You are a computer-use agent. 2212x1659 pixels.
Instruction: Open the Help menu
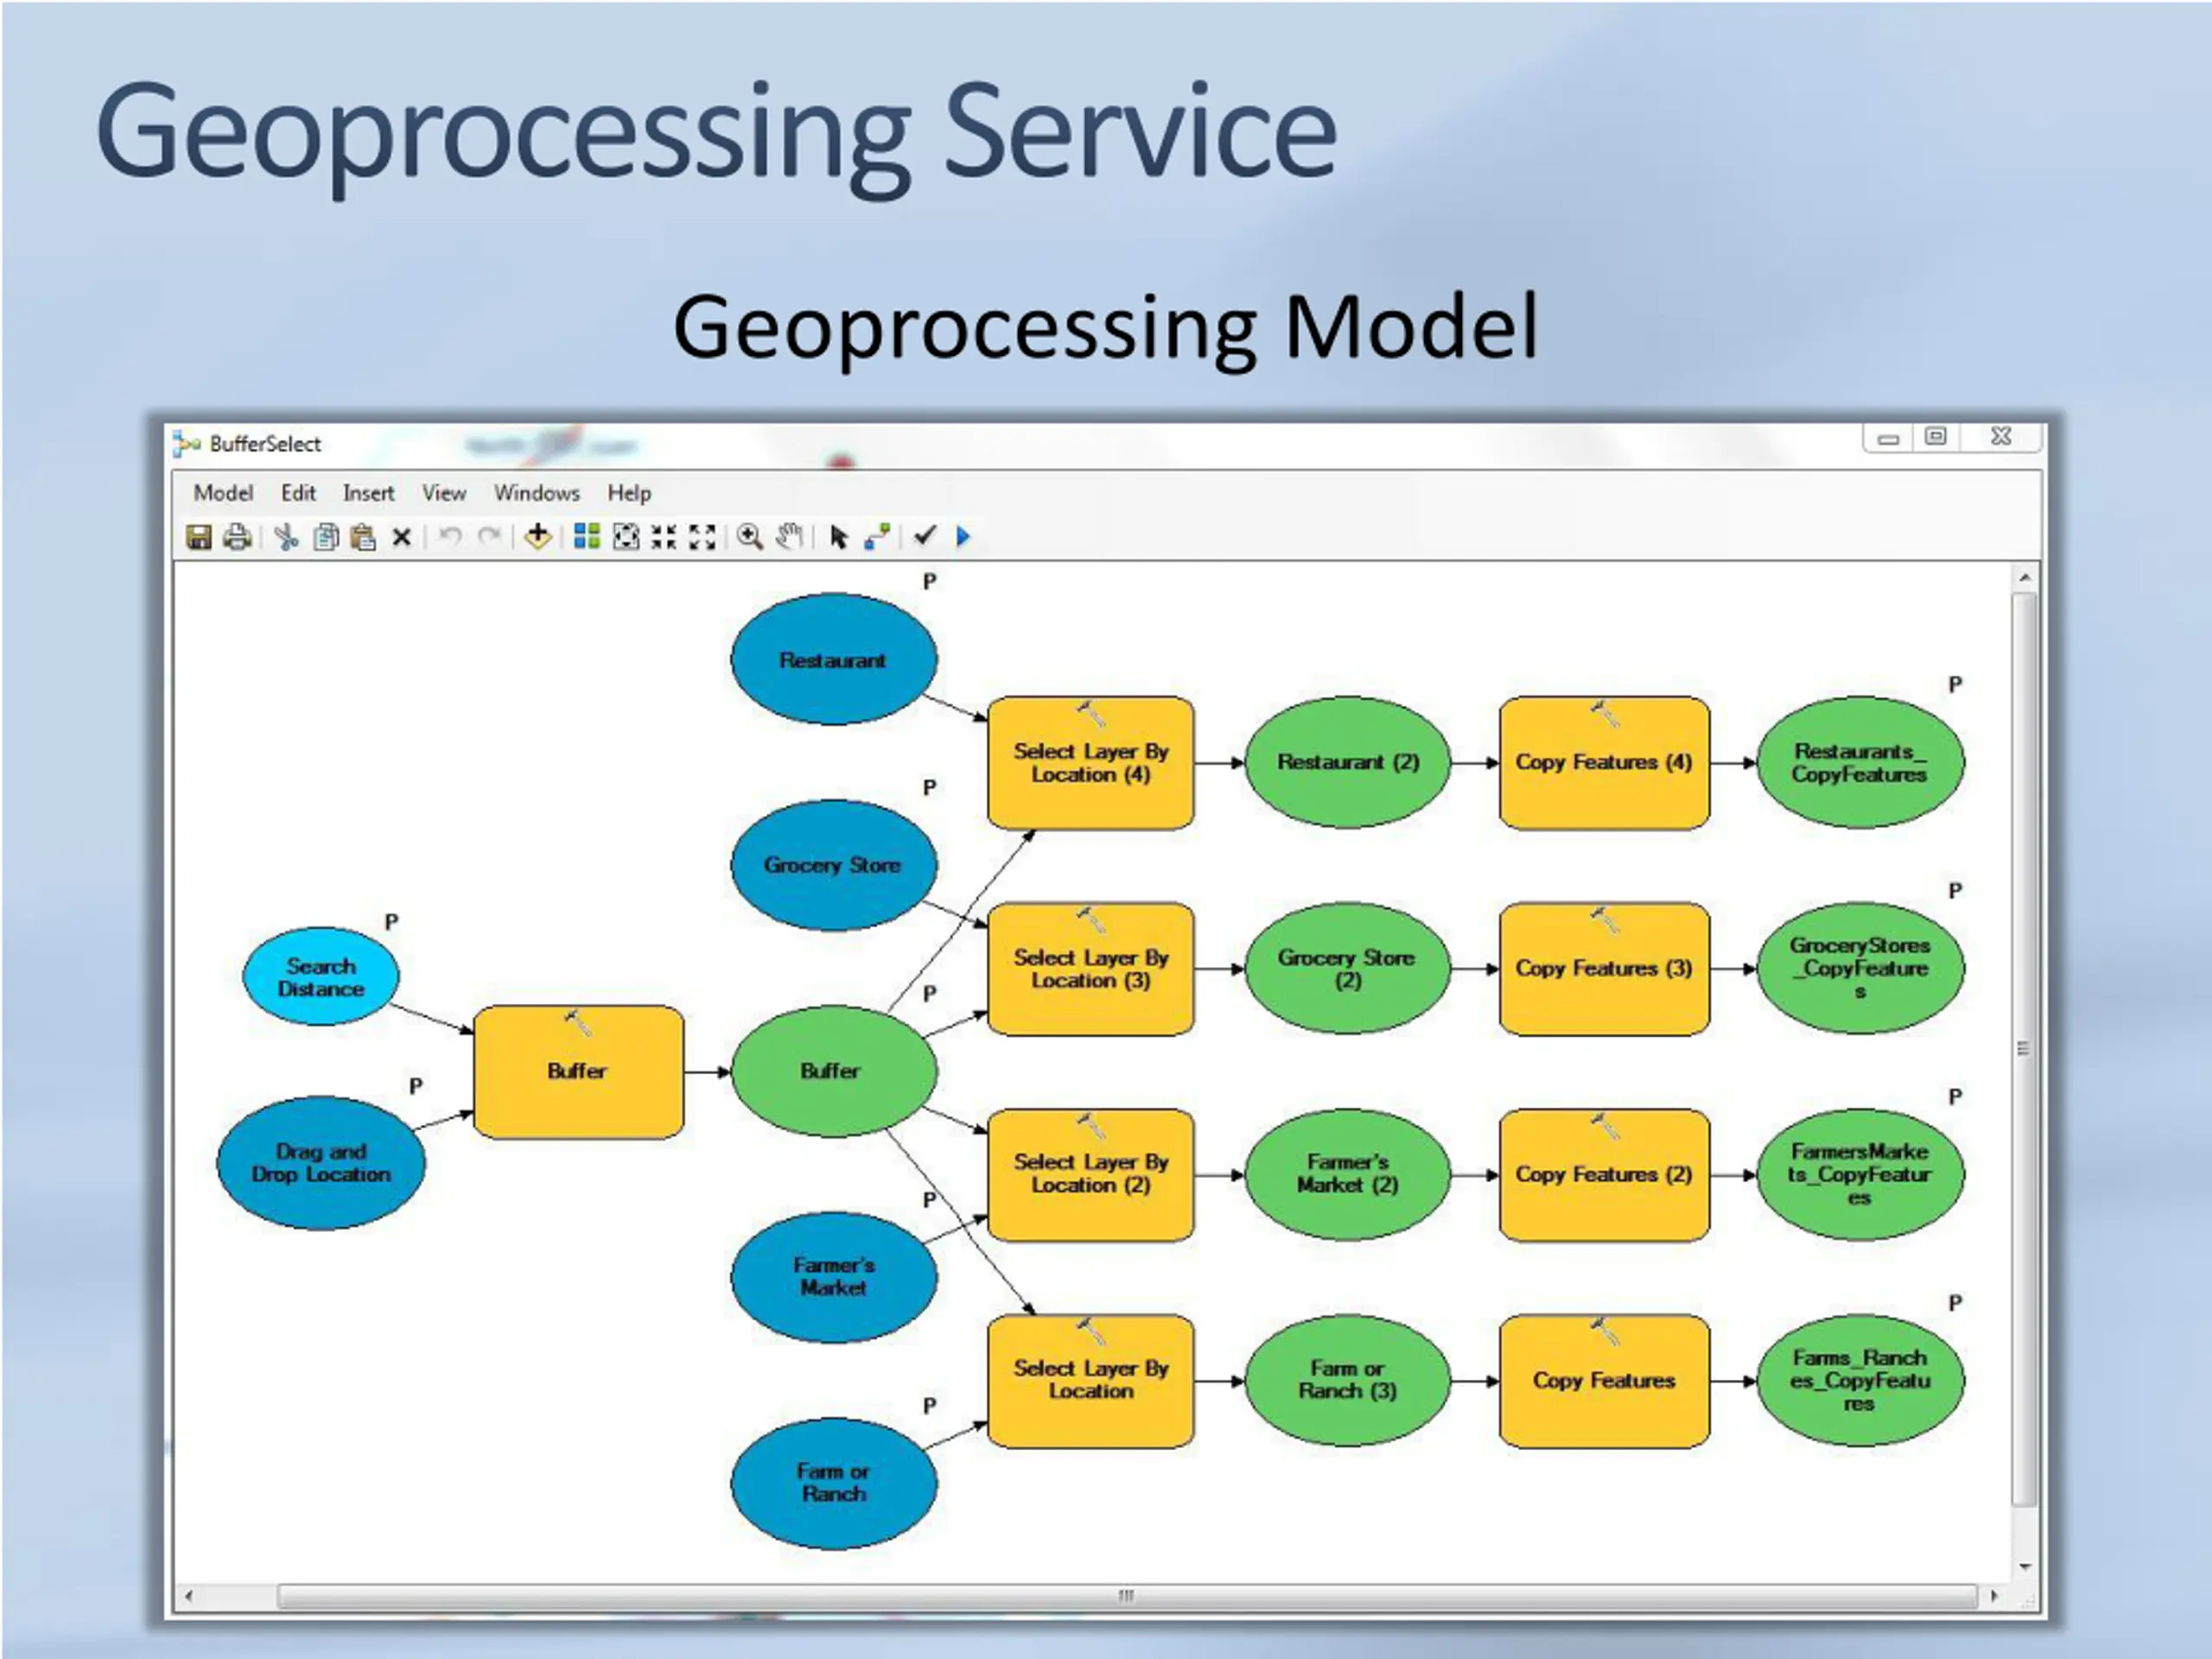click(x=629, y=493)
